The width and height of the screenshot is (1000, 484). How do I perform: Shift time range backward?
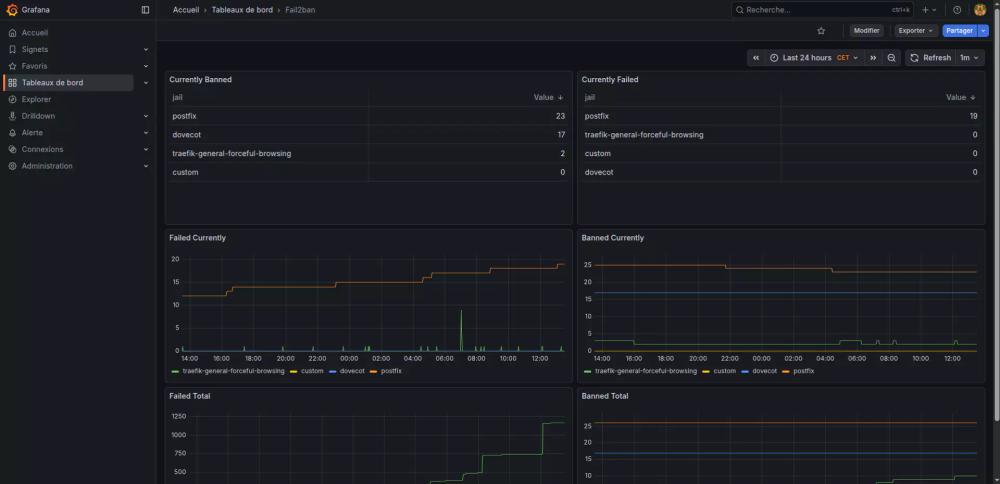point(756,58)
